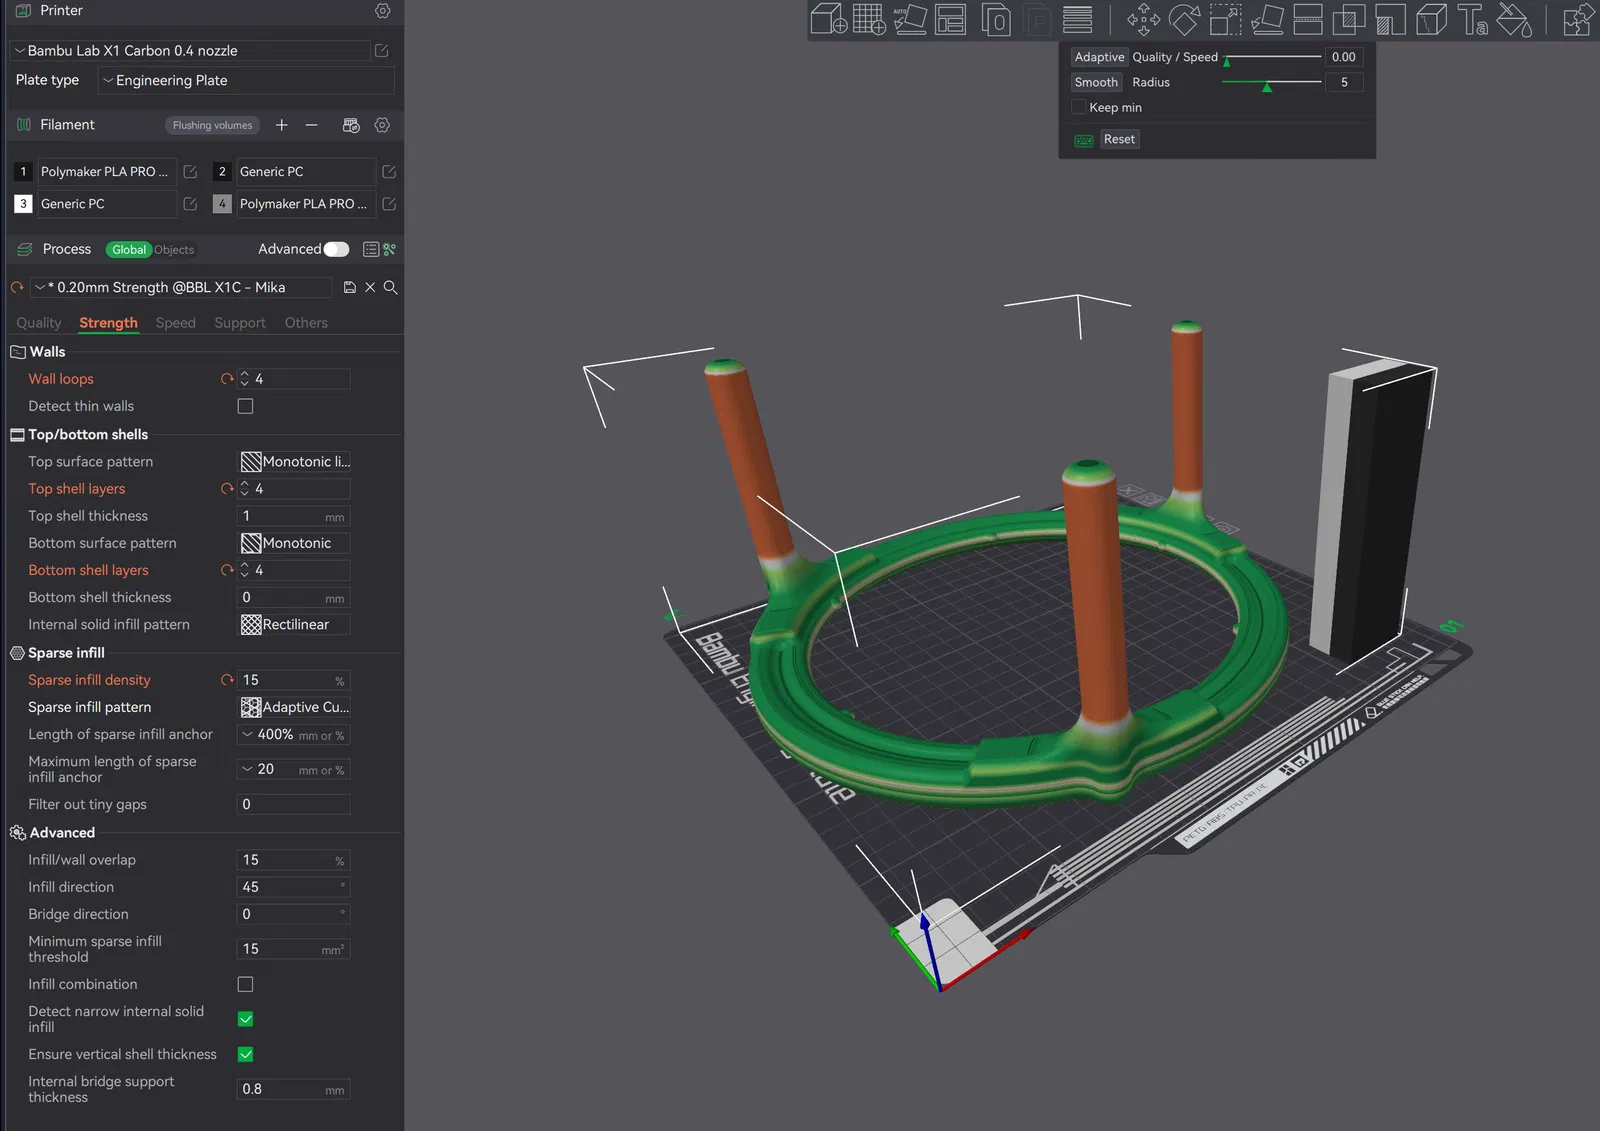Check the Keep min checkbox
Viewport: 1600px width, 1131px height.
click(x=1079, y=107)
